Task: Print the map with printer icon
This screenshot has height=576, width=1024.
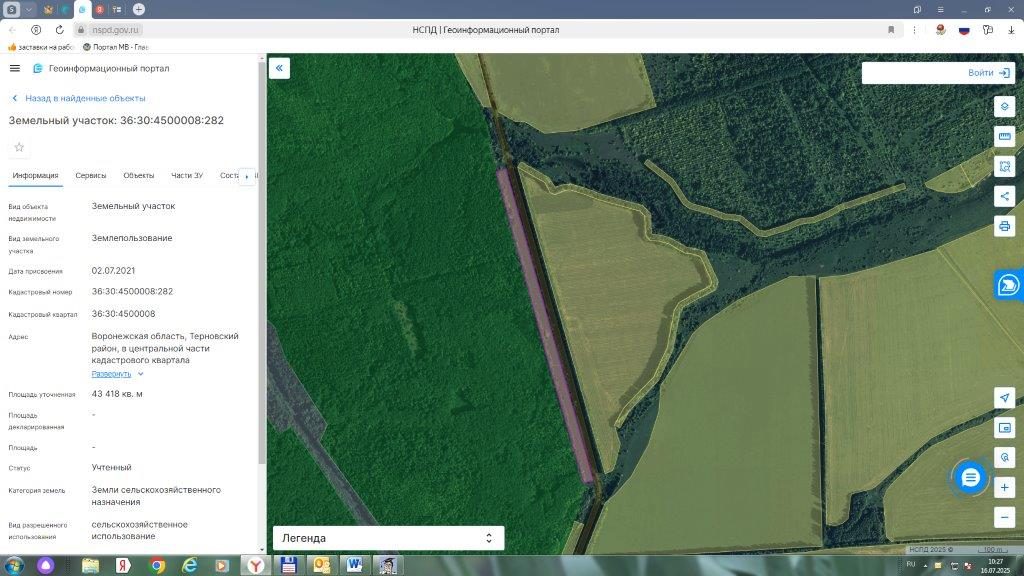Action: coord(1004,226)
